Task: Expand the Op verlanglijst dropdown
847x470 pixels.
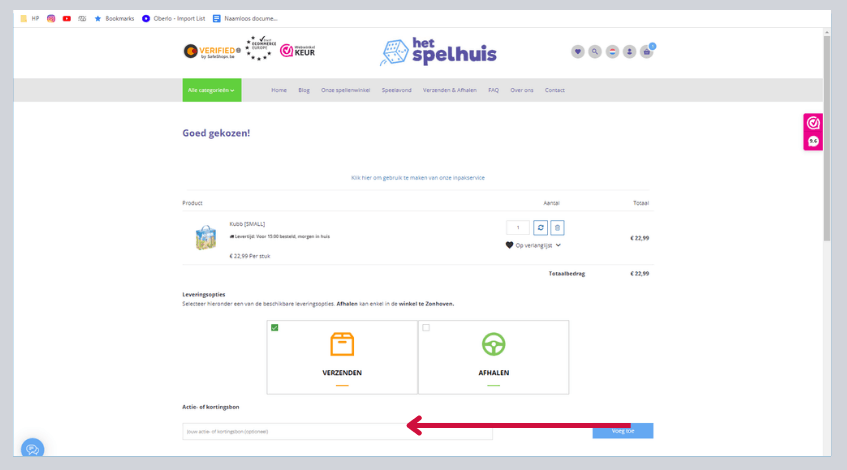Action: 534,245
